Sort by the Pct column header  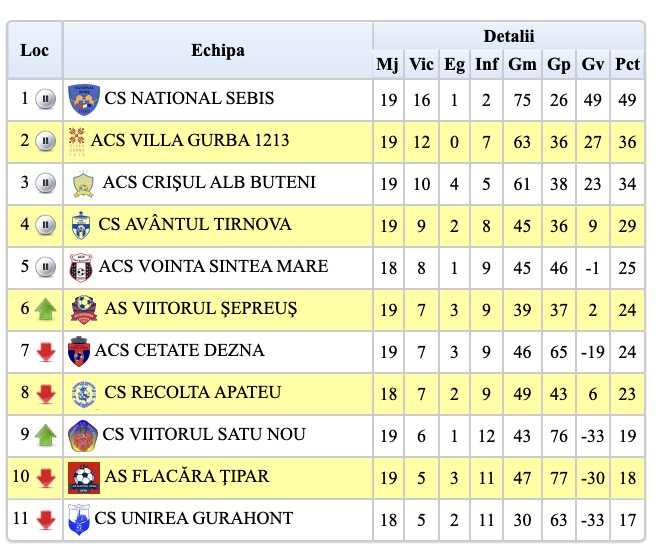pyautogui.click(x=627, y=65)
